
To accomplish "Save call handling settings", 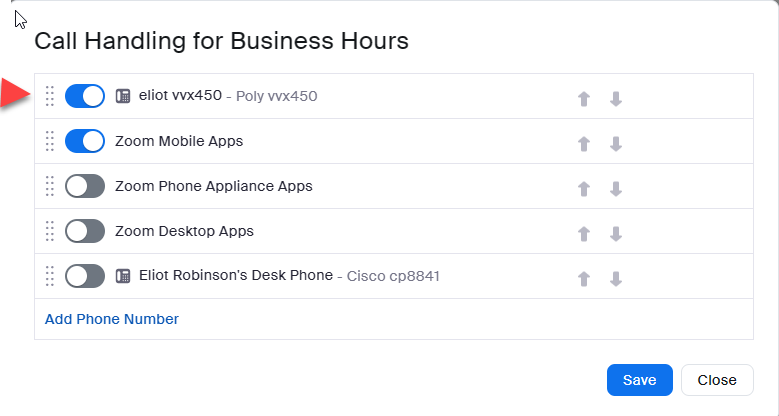I will (x=639, y=380).
